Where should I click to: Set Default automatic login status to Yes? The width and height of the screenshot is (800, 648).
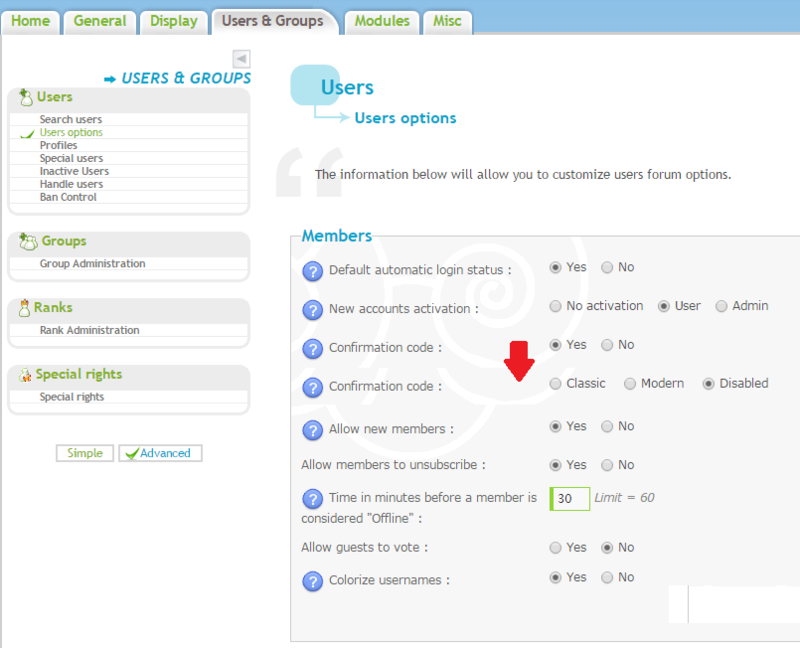point(556,267)
